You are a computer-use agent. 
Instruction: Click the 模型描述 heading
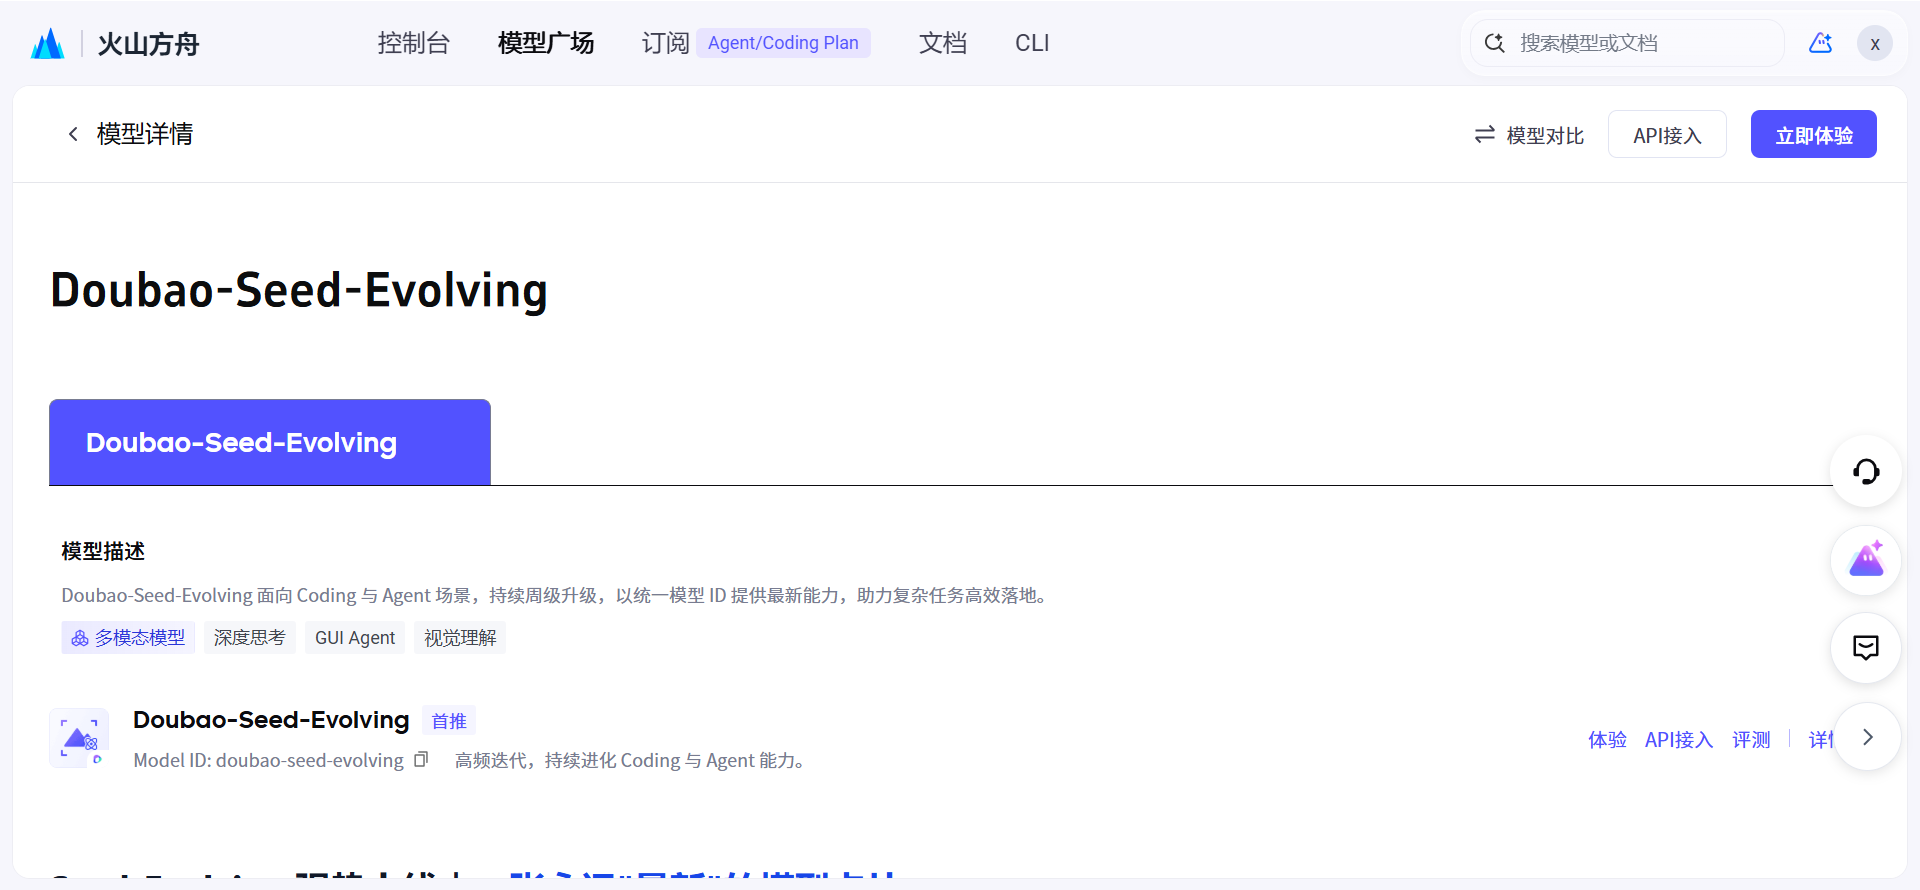(103, 552)
